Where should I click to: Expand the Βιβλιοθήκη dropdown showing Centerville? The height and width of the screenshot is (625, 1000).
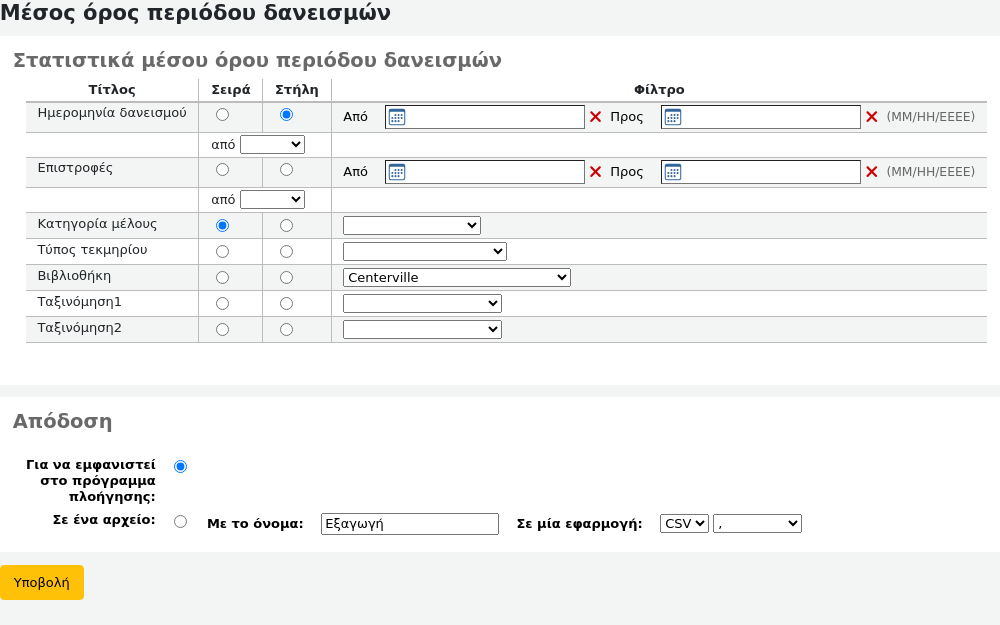click(456, 278)
